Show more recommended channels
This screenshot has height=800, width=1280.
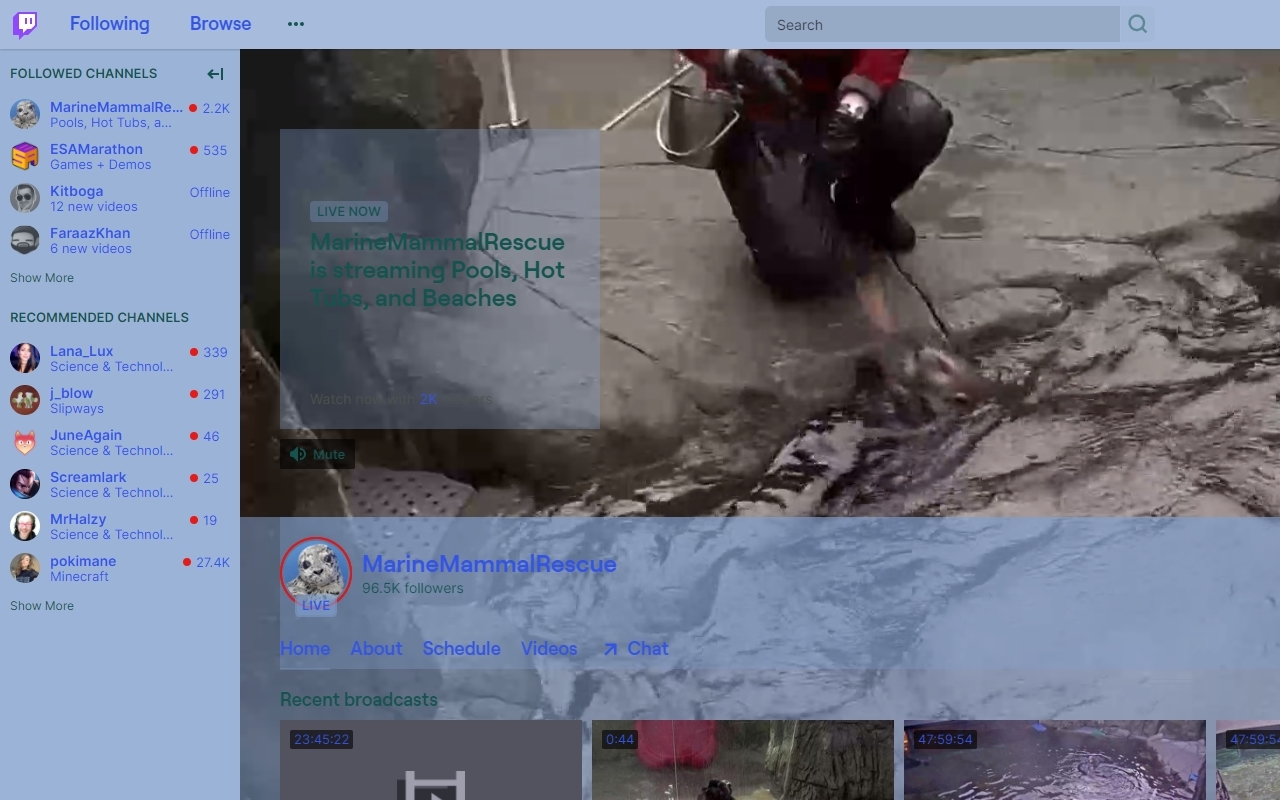pos(42,606)
